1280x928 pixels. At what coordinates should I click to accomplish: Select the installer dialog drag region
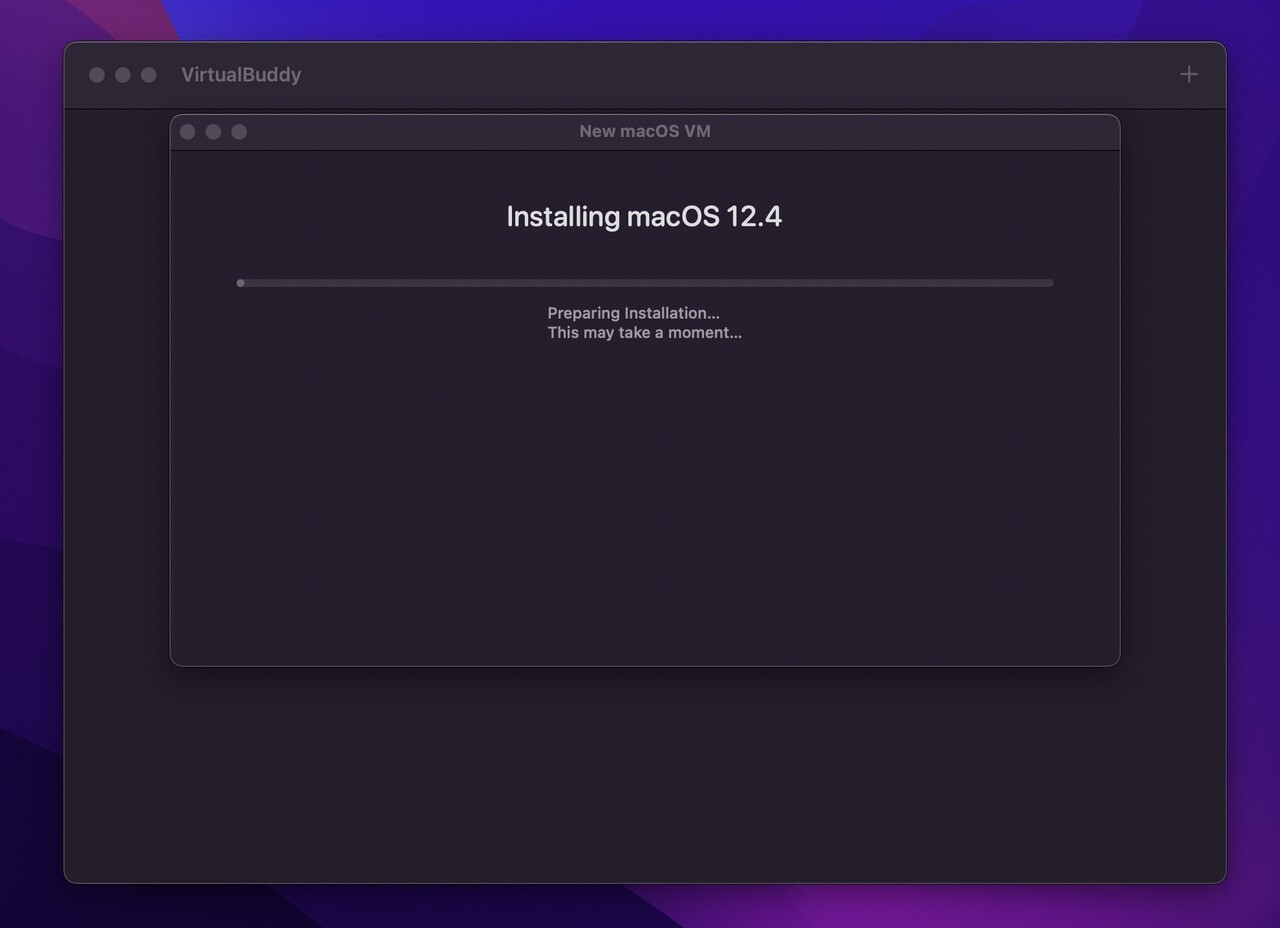[x=420, y=131]
